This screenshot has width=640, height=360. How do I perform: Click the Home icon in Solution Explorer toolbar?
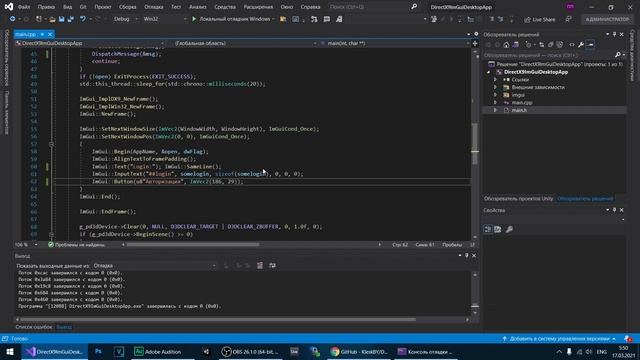(x=506, y=45)
